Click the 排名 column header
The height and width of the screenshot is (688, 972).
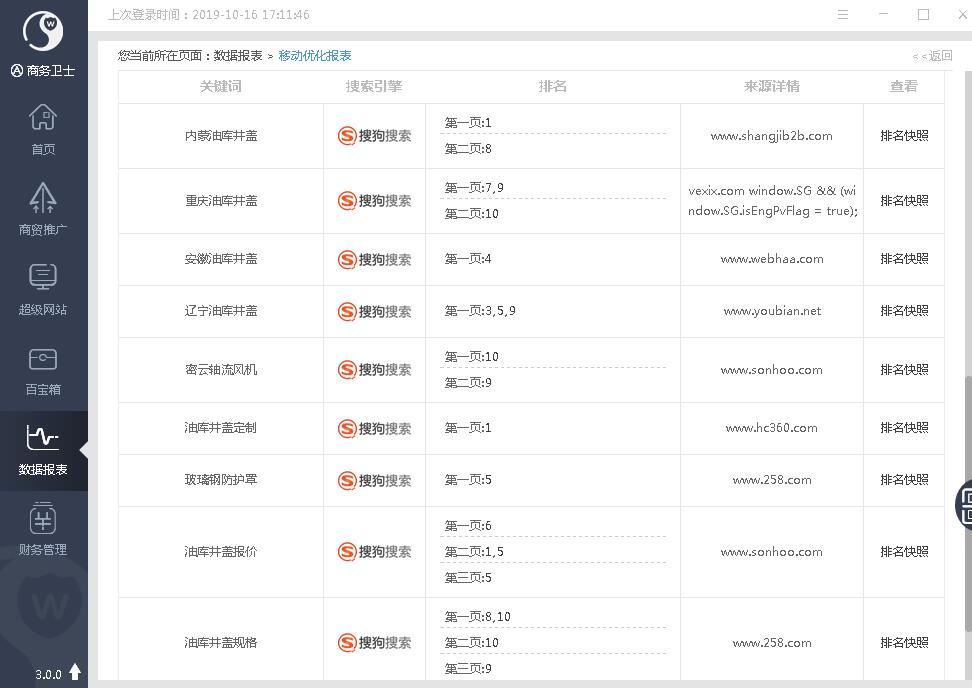click(x=552, y=87)
